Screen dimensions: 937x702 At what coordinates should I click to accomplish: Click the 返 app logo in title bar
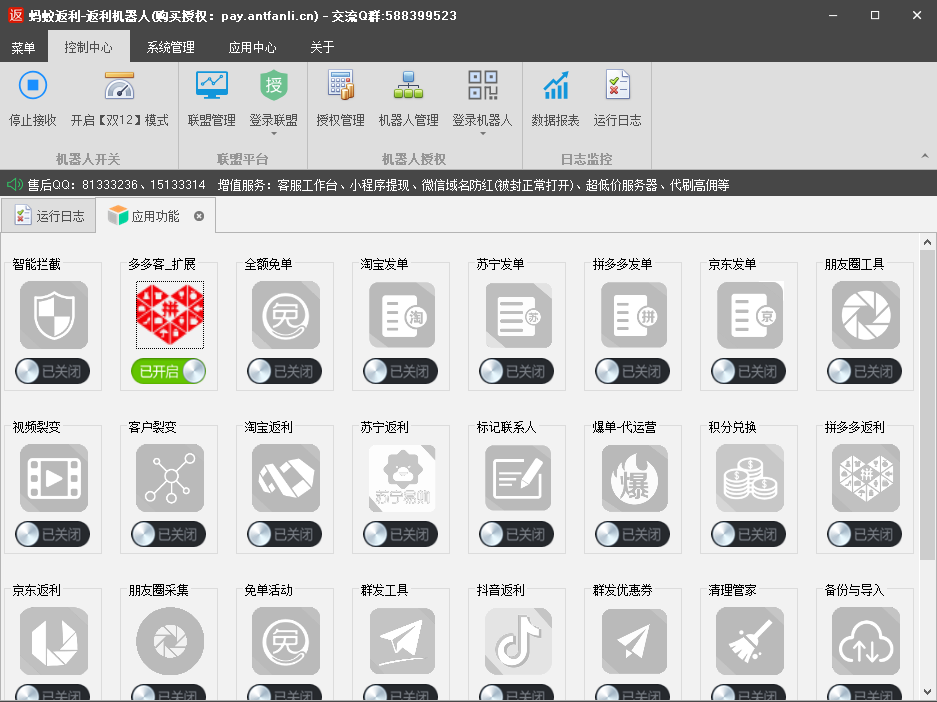pyautogui.click(x=16, y=14)
